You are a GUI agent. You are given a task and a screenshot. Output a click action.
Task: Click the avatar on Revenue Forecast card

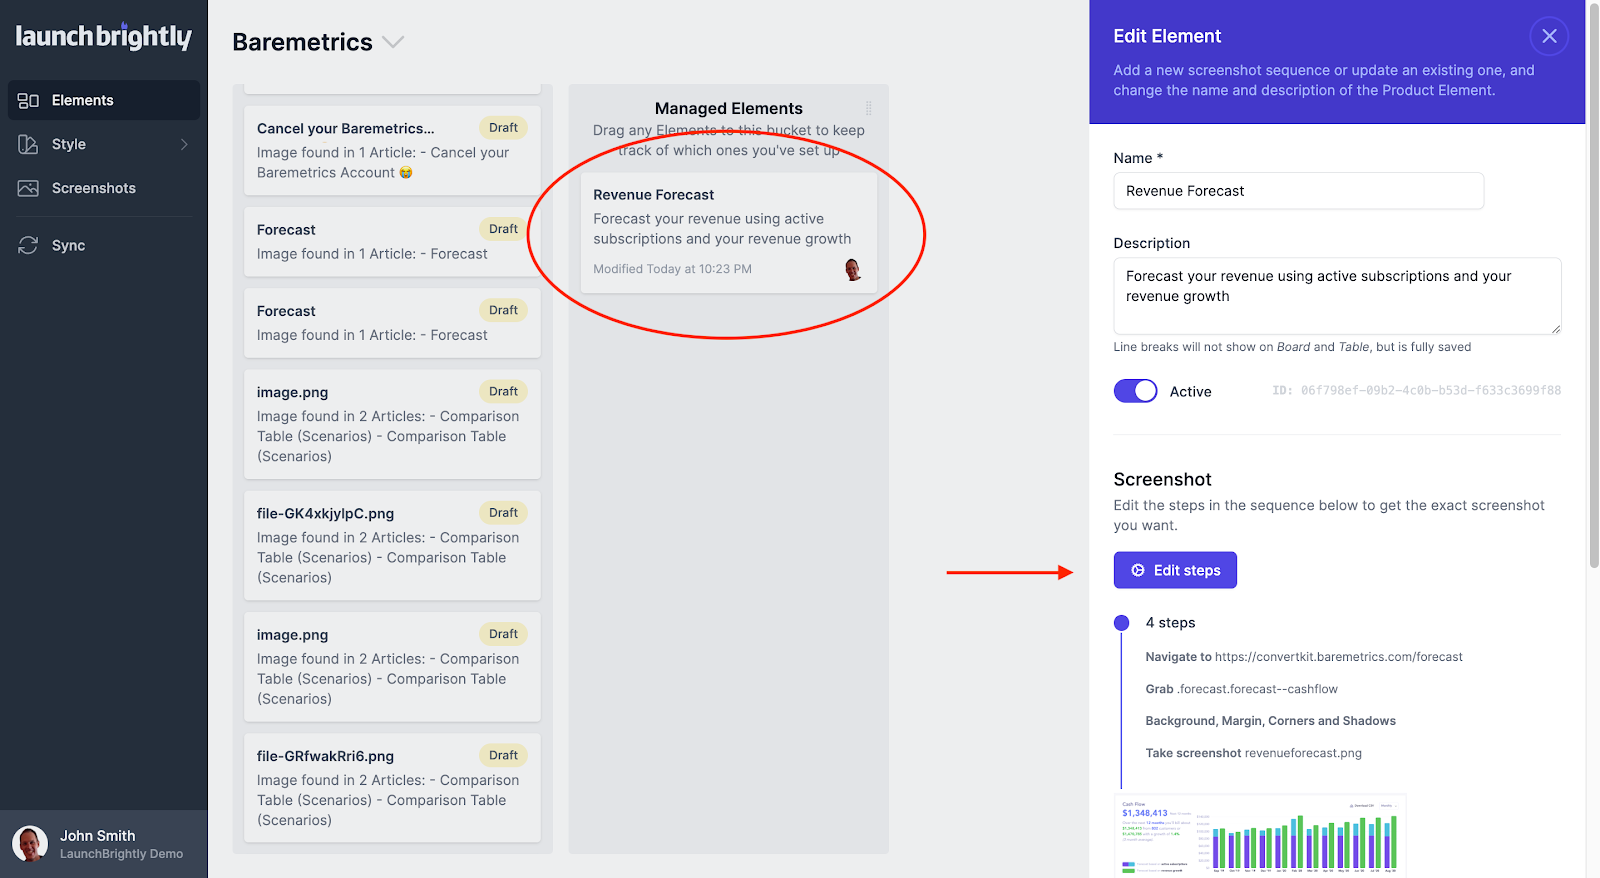pyautogui.click(x=853, y=269)
